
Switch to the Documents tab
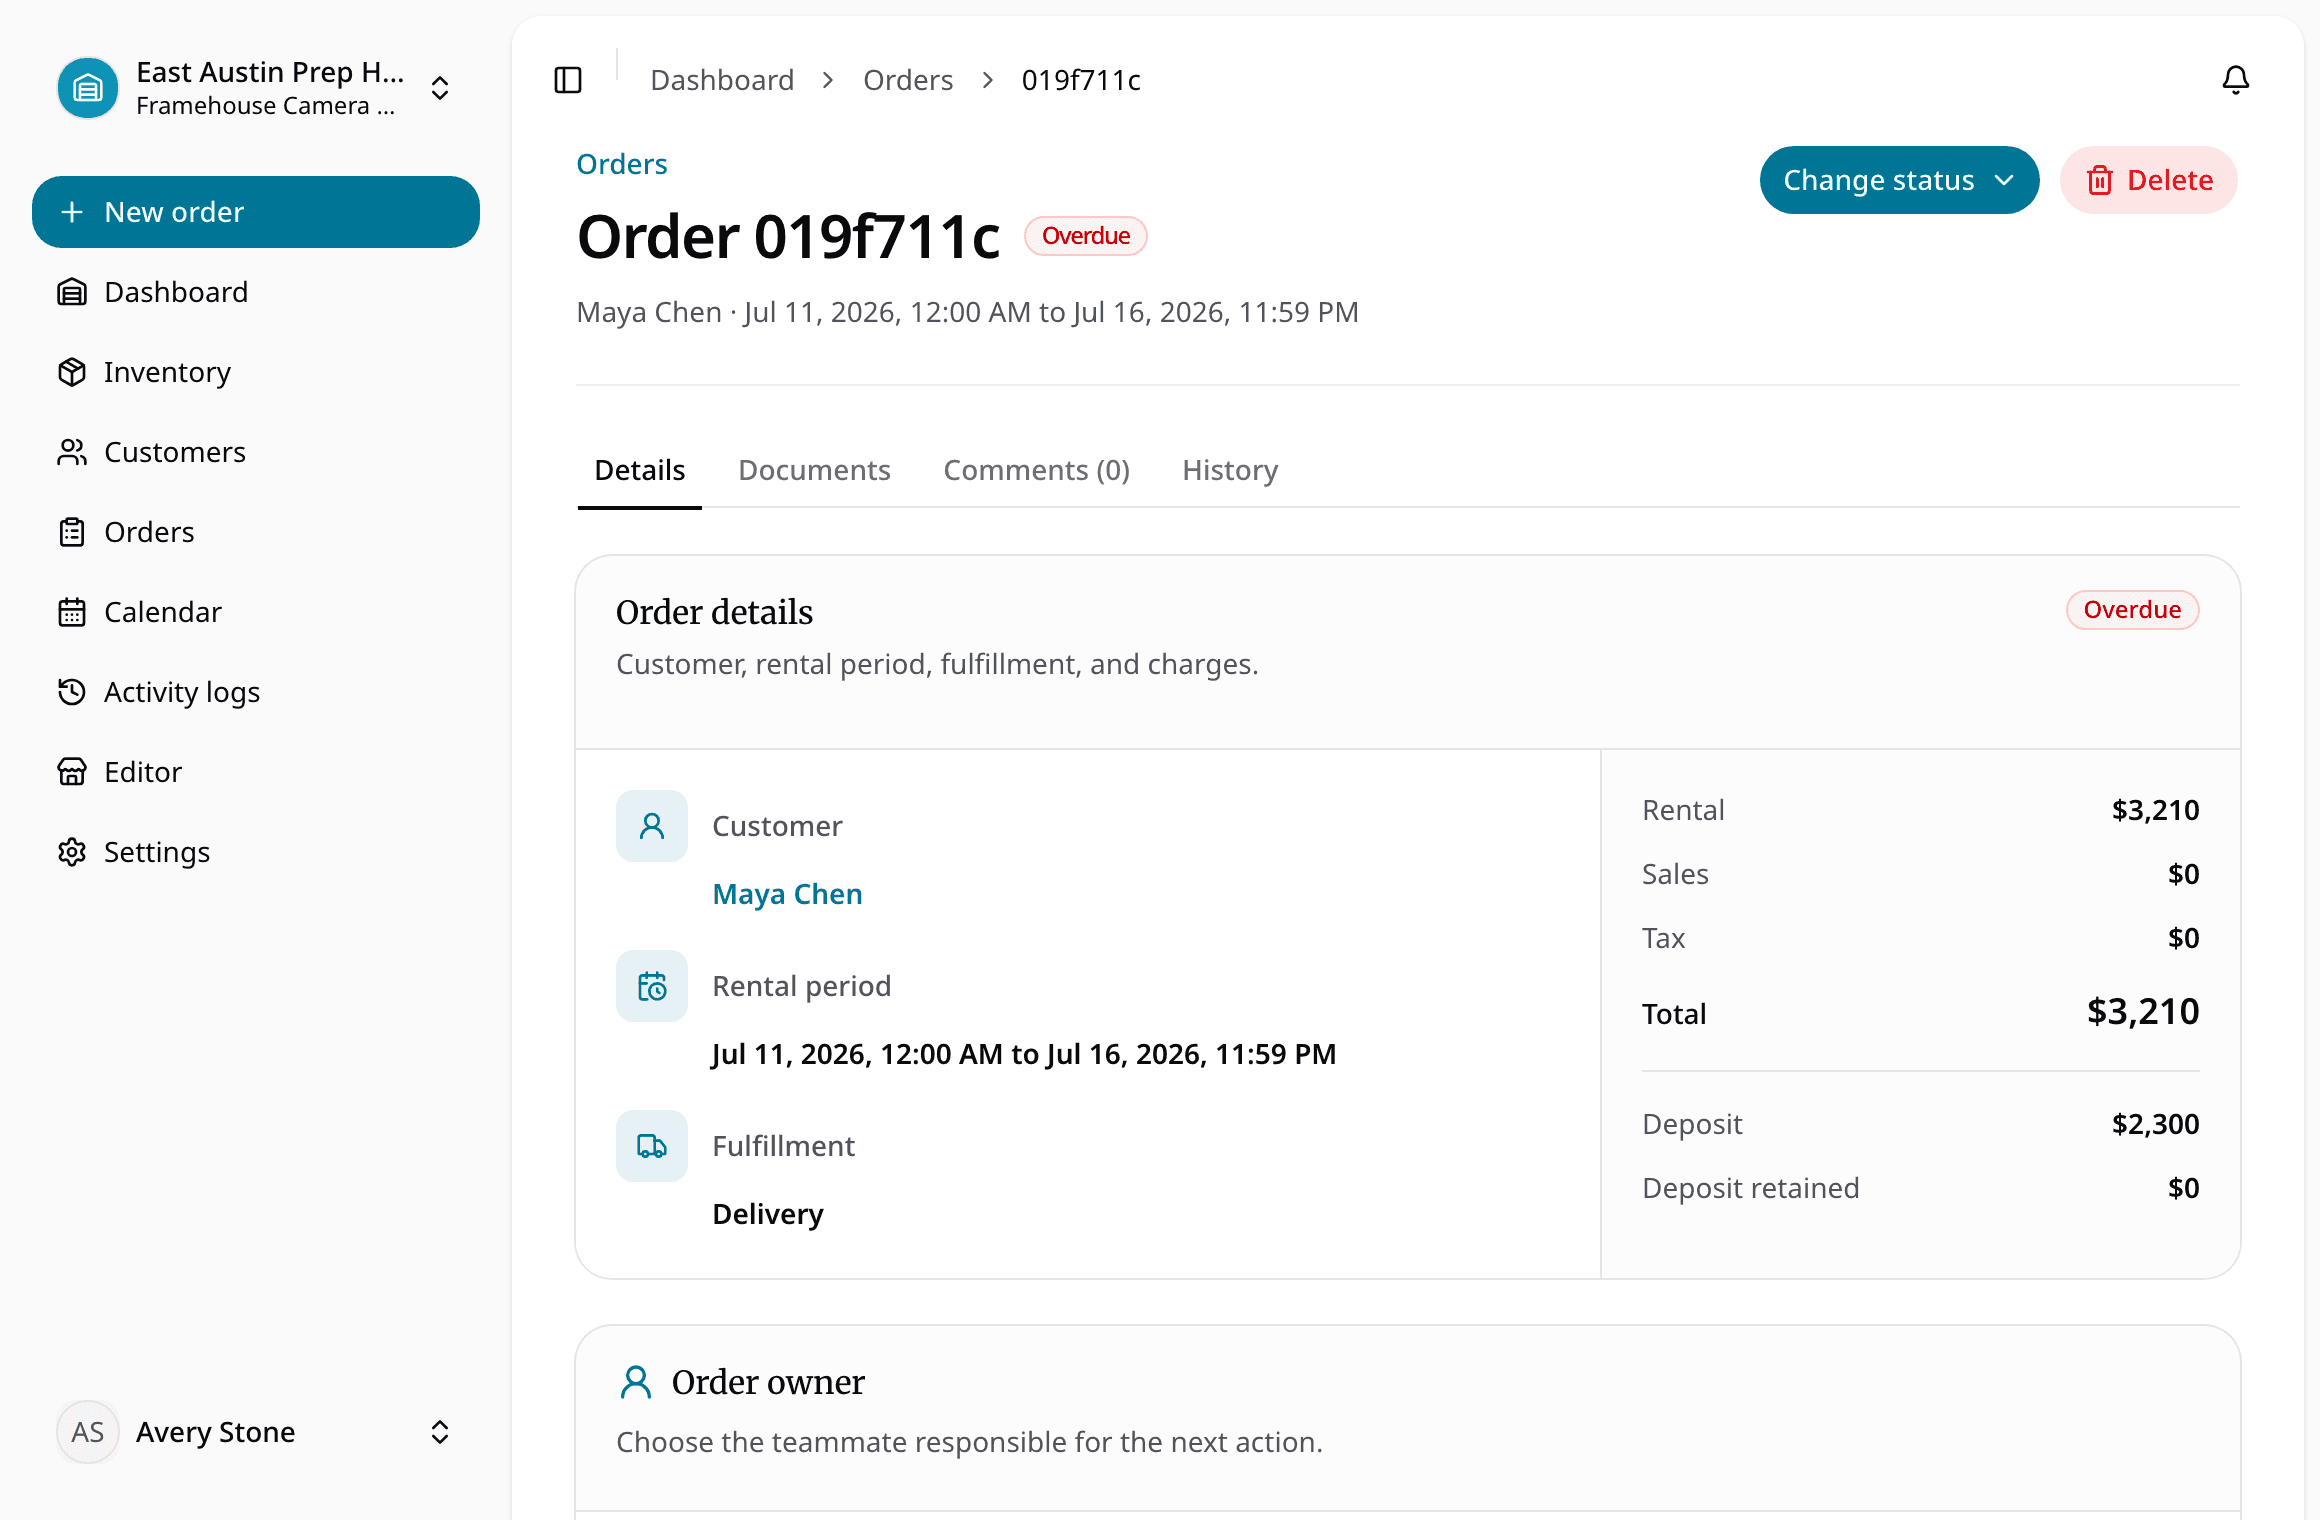814,470
